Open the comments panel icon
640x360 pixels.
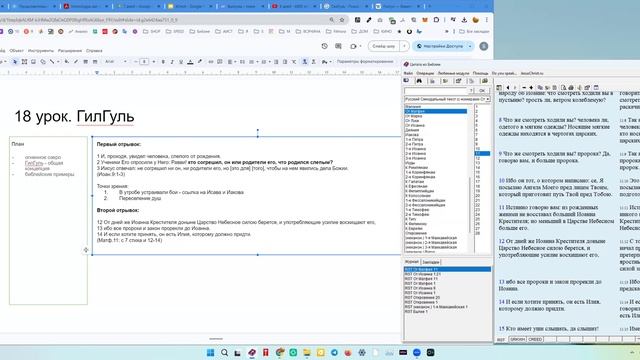click(338, 46)
